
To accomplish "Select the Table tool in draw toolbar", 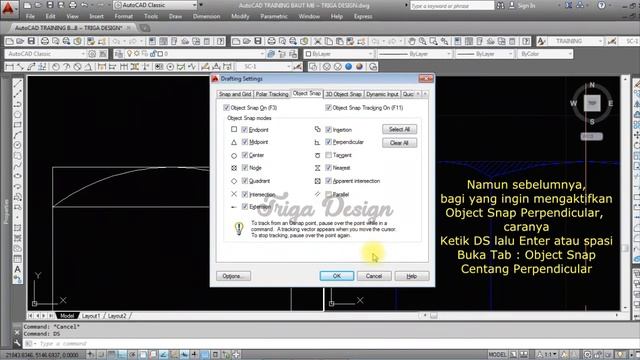I will pos(18,259).
